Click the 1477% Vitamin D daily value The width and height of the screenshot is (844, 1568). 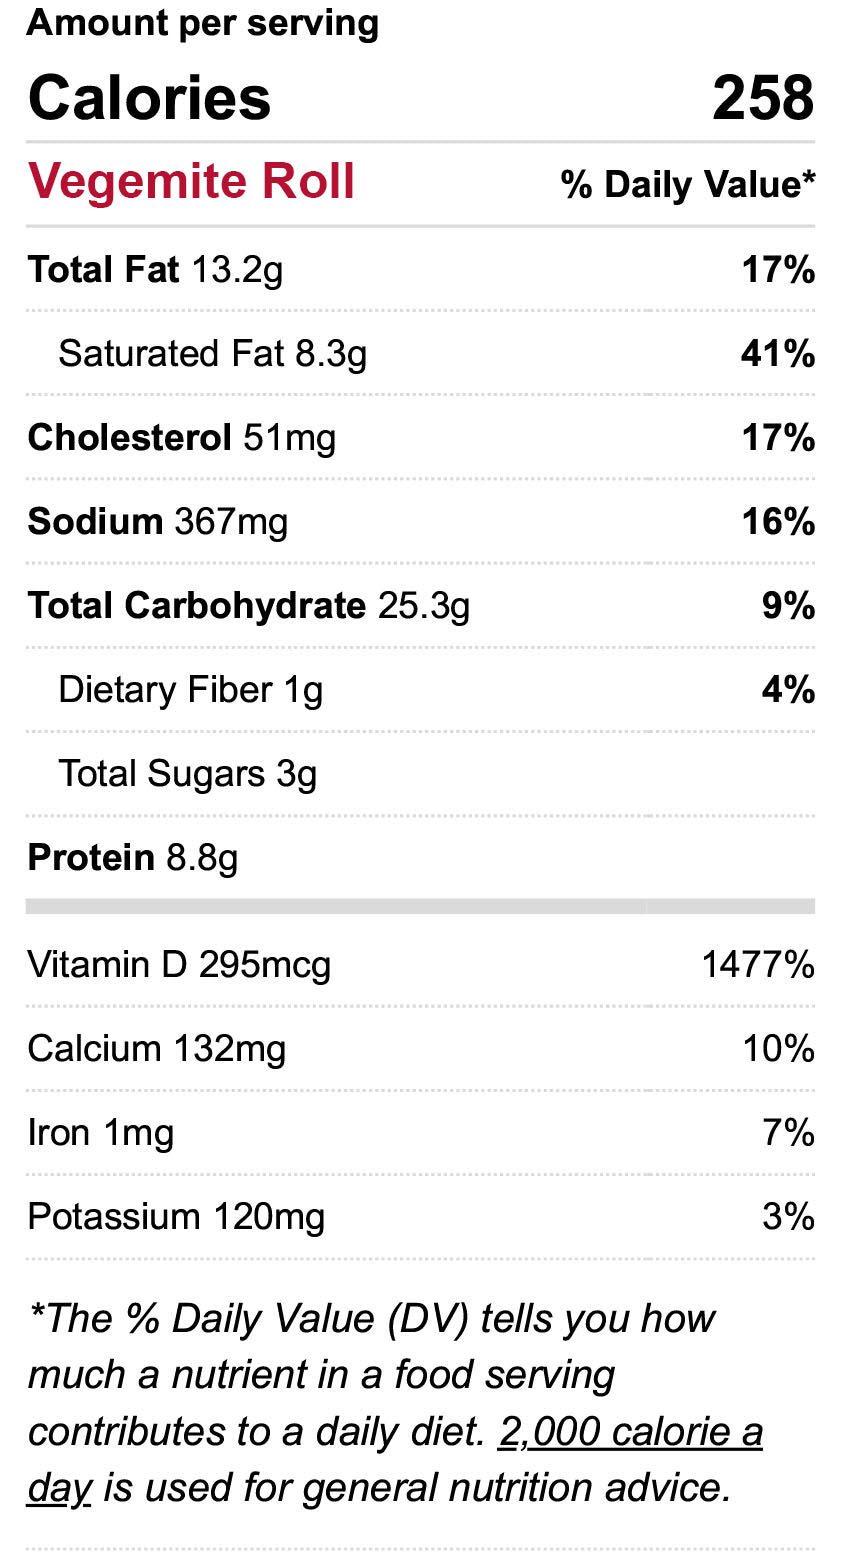tap(757, 965)
